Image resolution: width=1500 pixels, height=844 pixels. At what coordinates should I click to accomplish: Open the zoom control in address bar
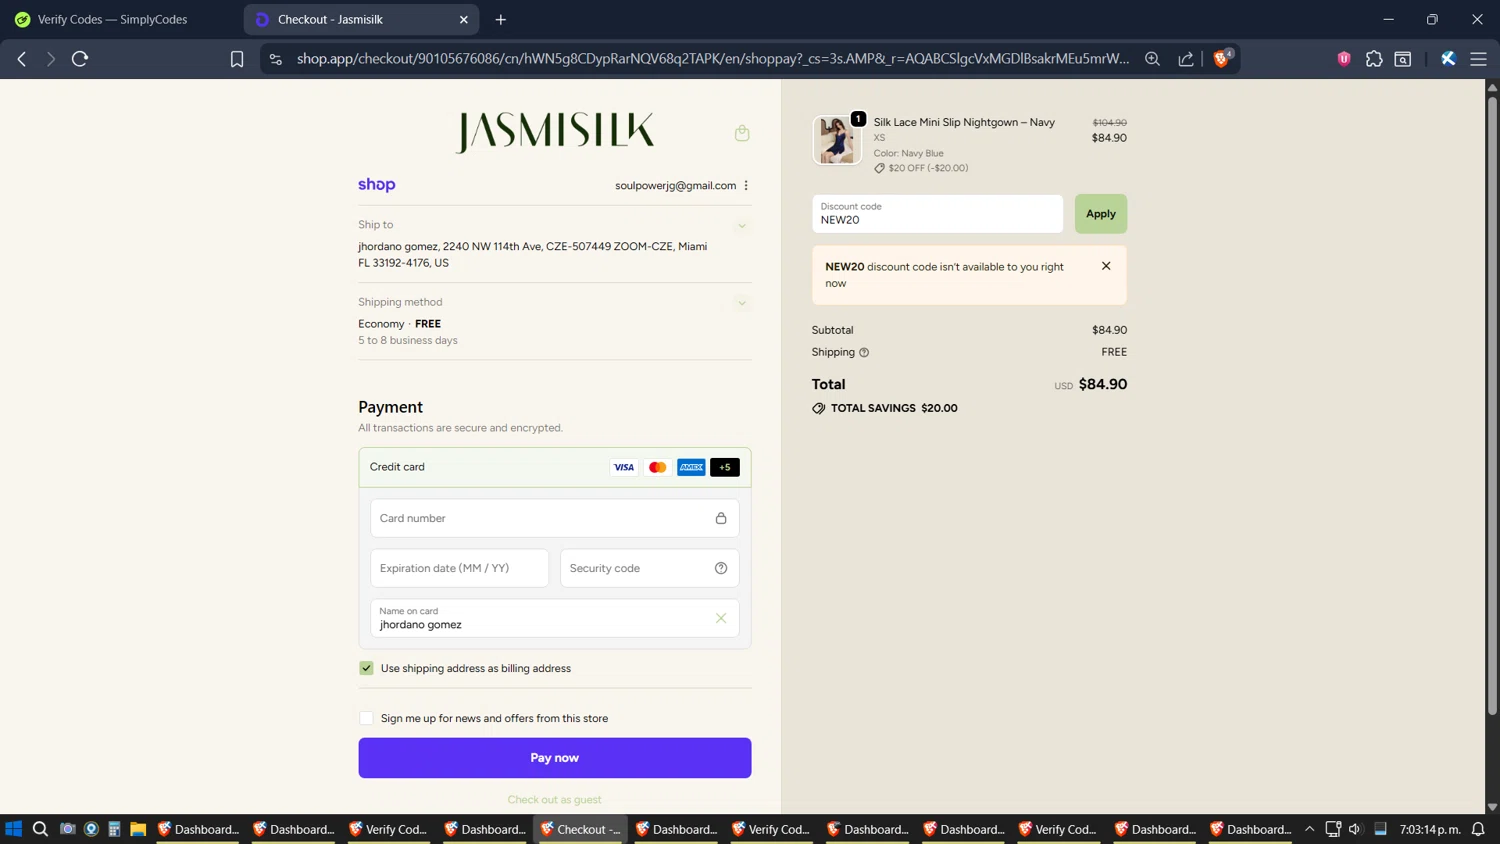(1153, 59)
